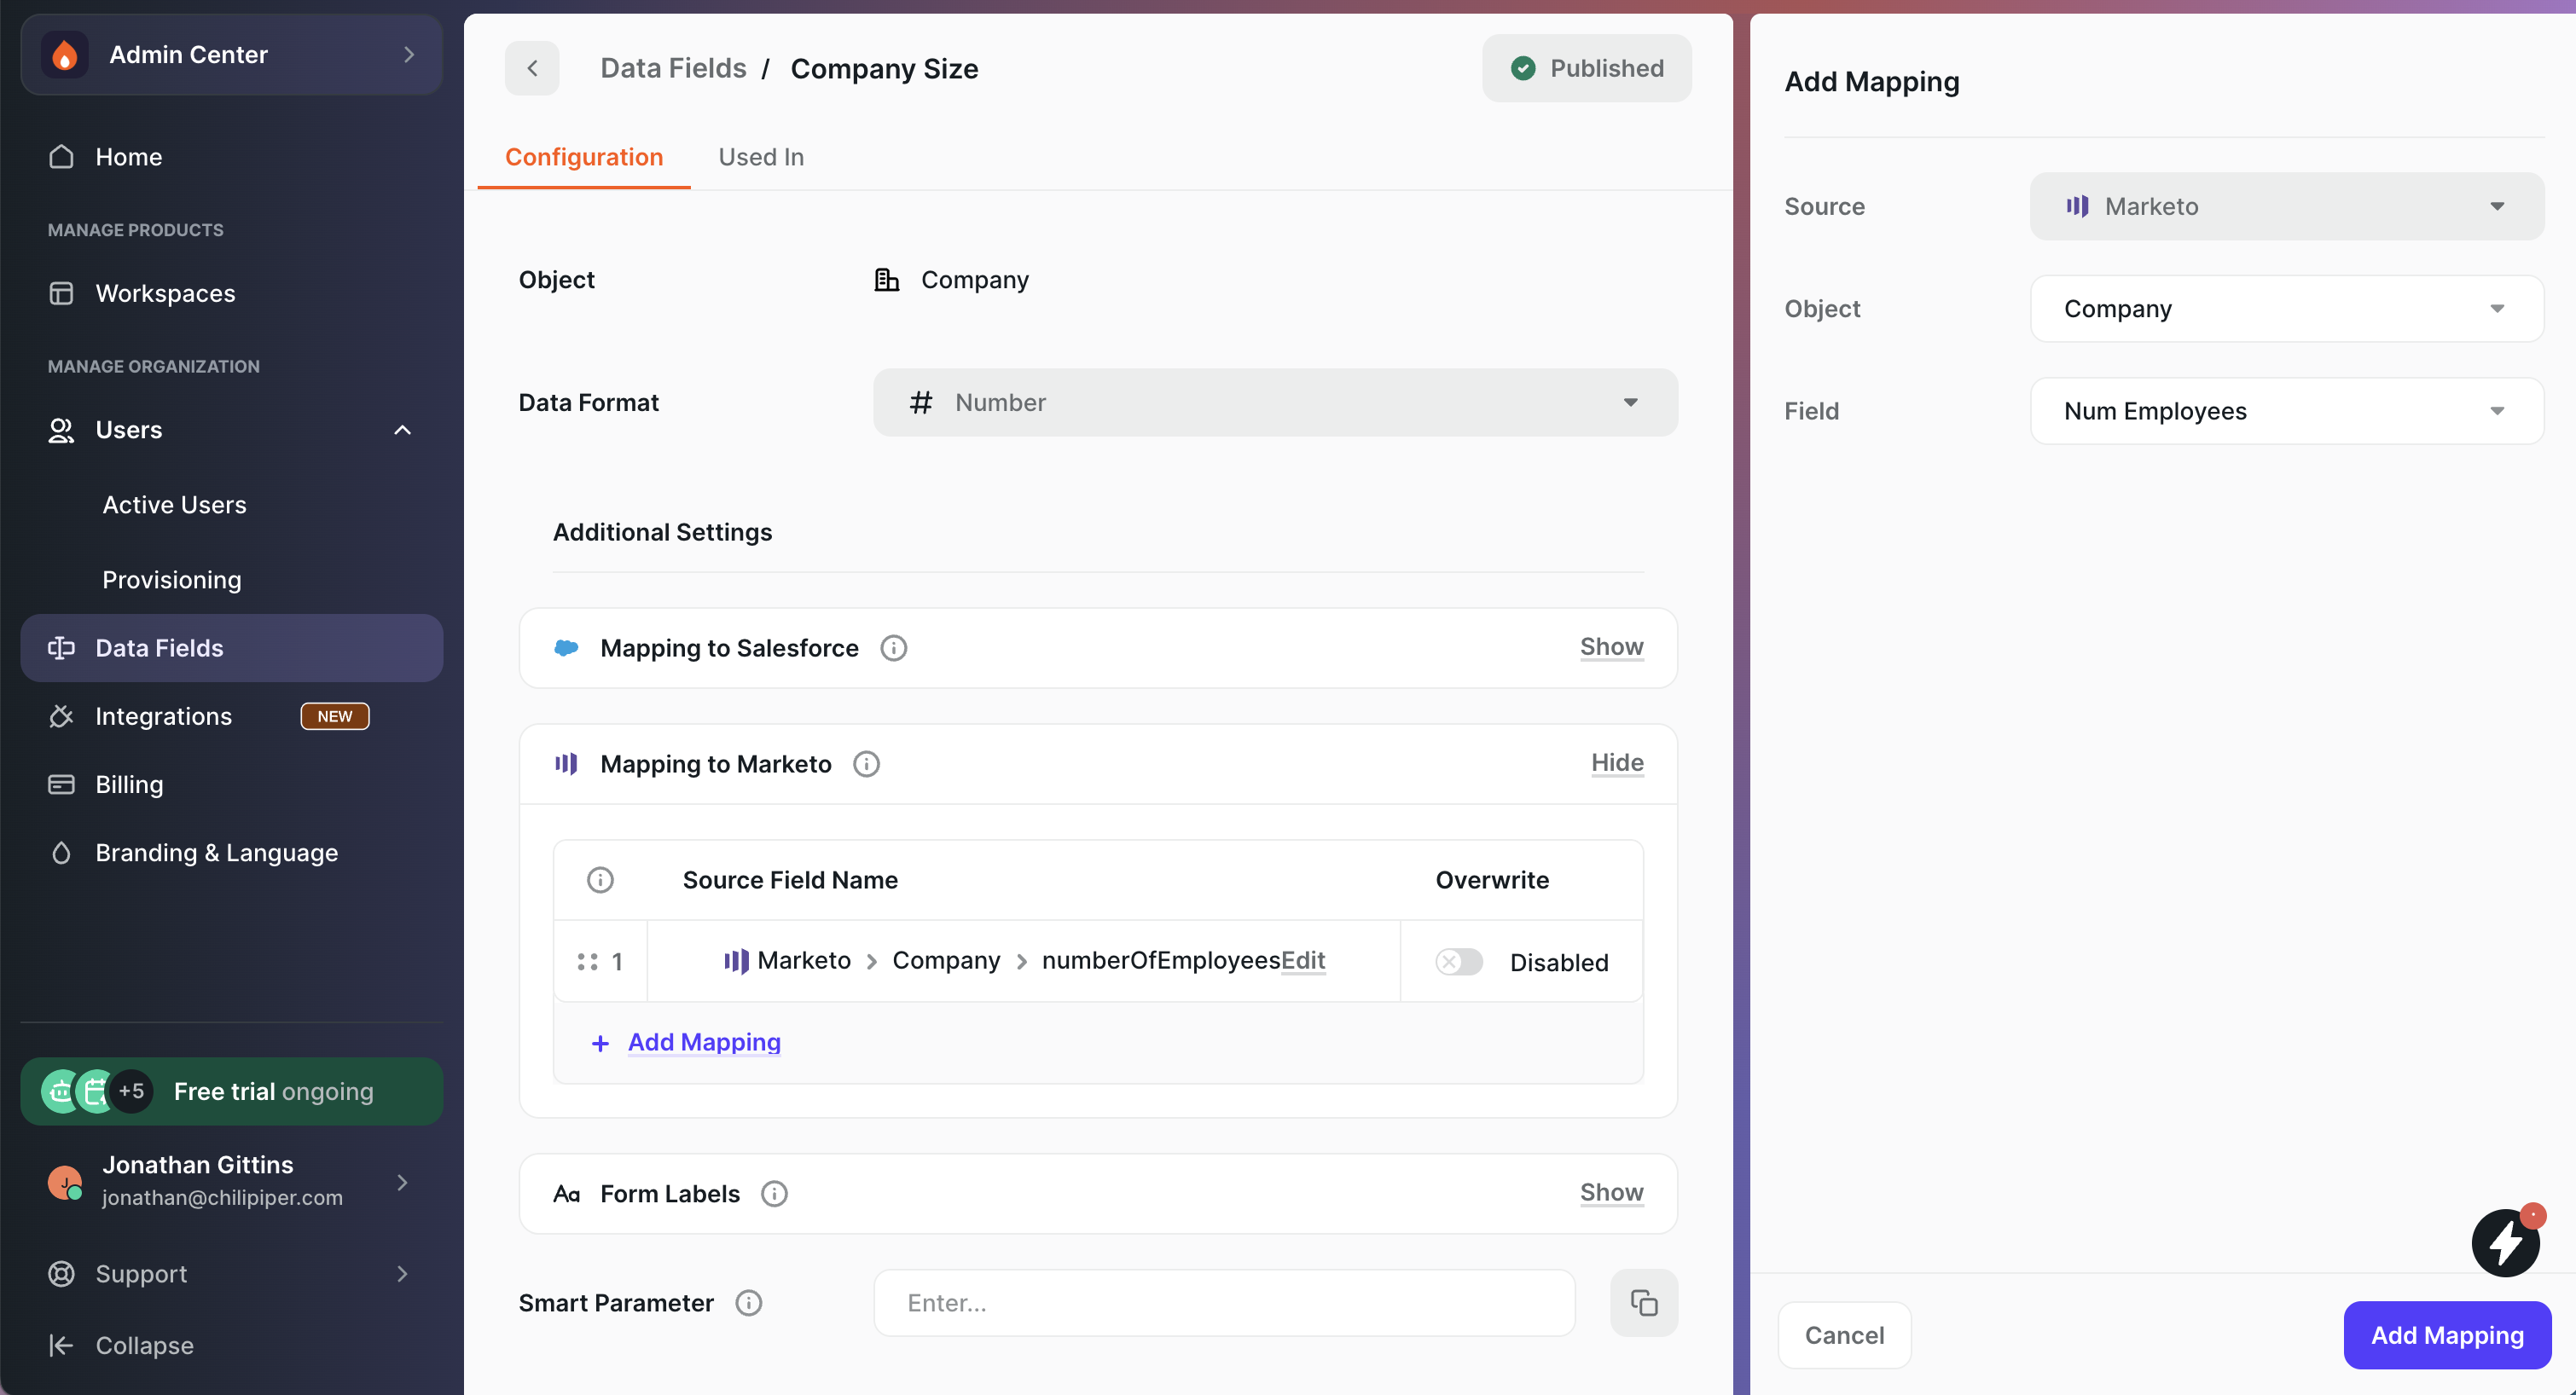Cancel the Add Mapping panel
The width and height of the screenshot is (2576, 1395).
[1843, 1334]
